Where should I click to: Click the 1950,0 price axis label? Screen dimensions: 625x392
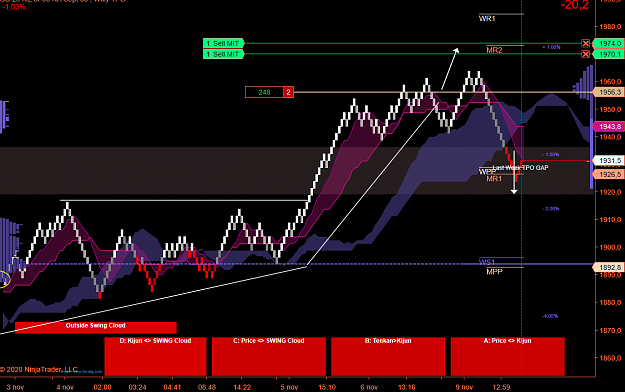pyautogui.click(x=611, y=109)
